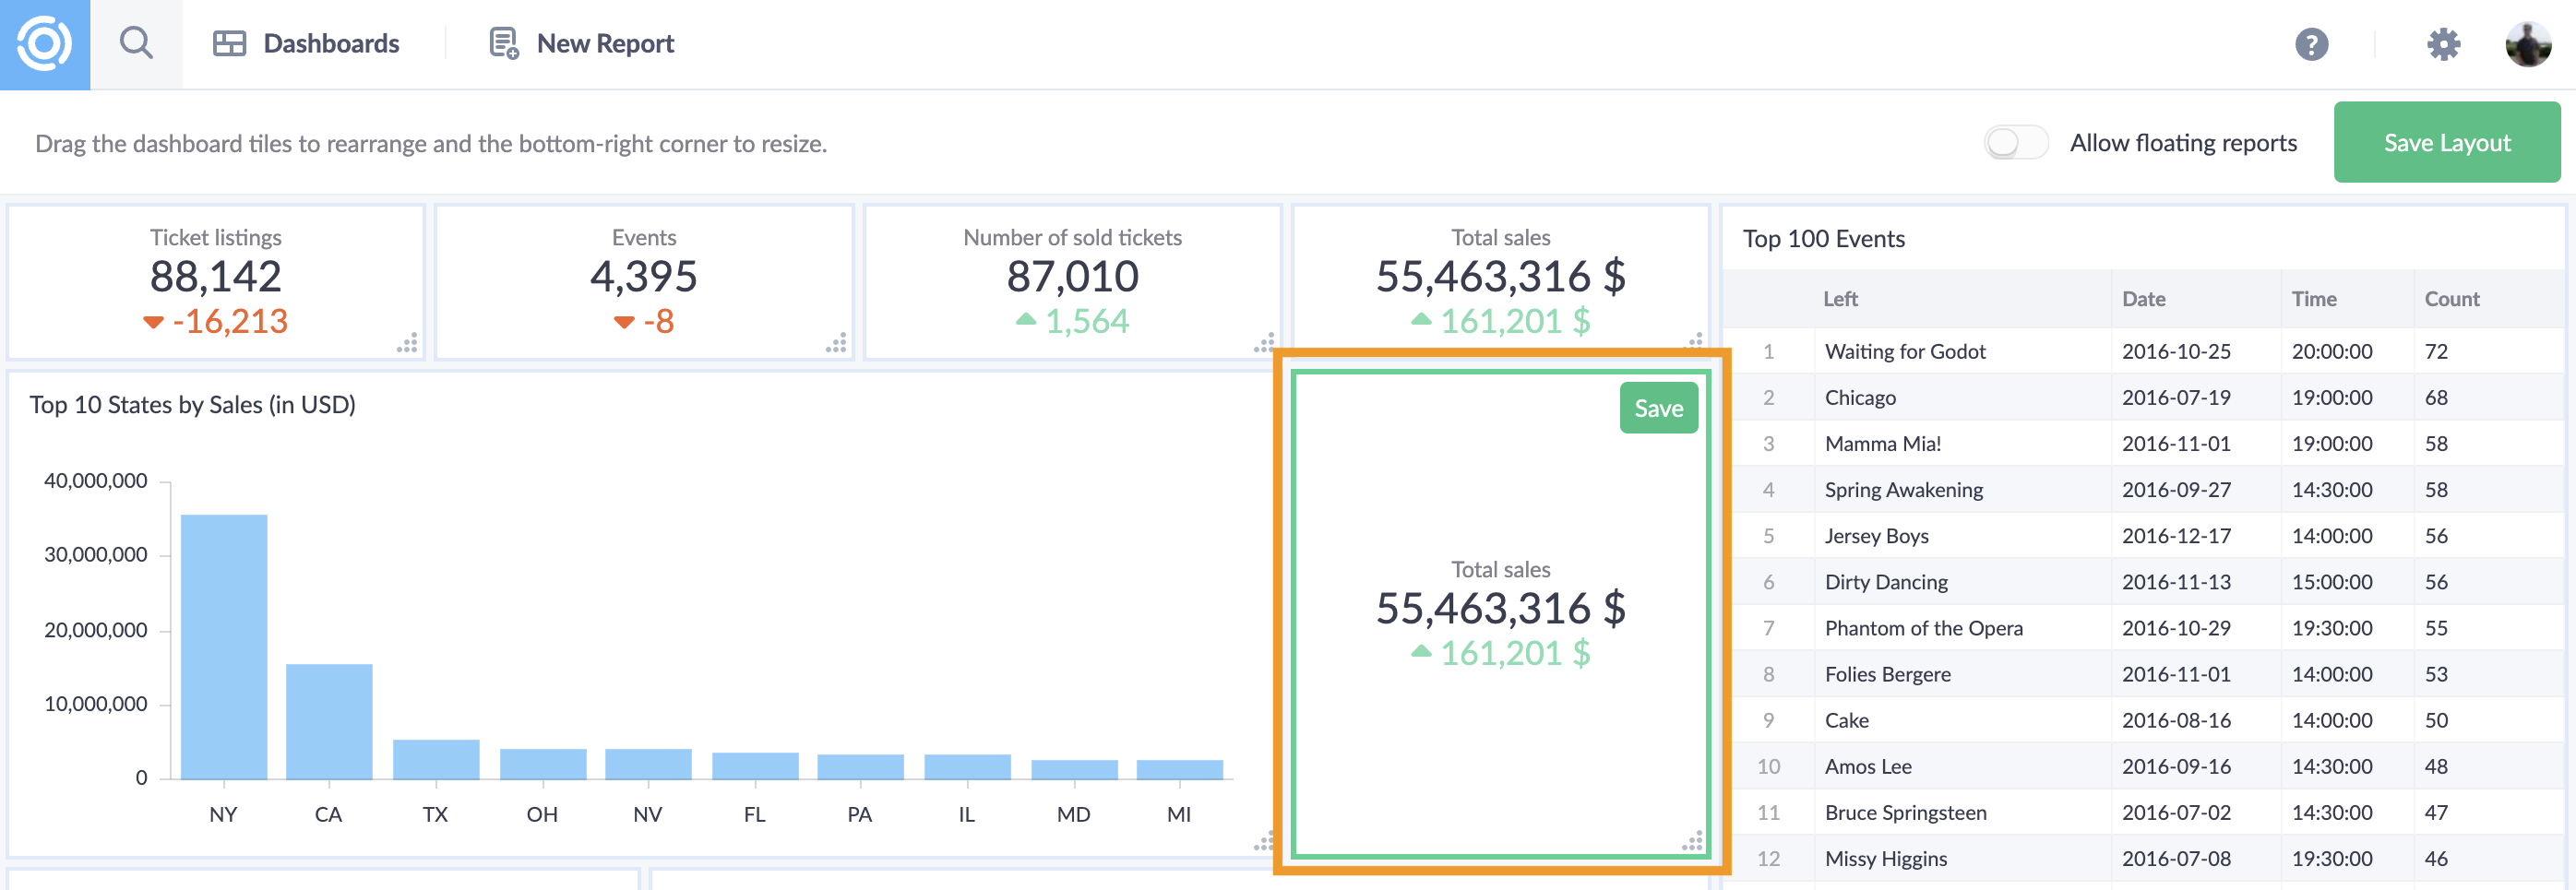Sort by the Time column header
2576x890 pixels.
[2314, 299]
